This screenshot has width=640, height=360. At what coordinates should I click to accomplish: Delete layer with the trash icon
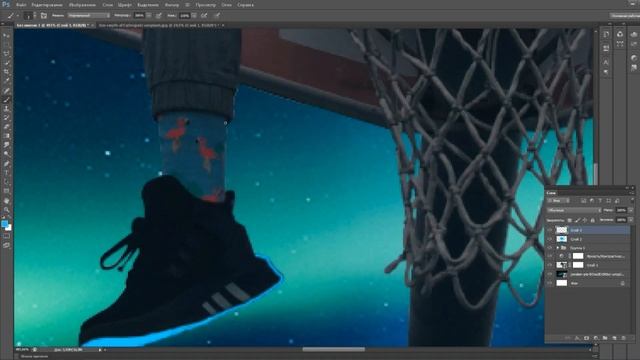coord(623,338)
